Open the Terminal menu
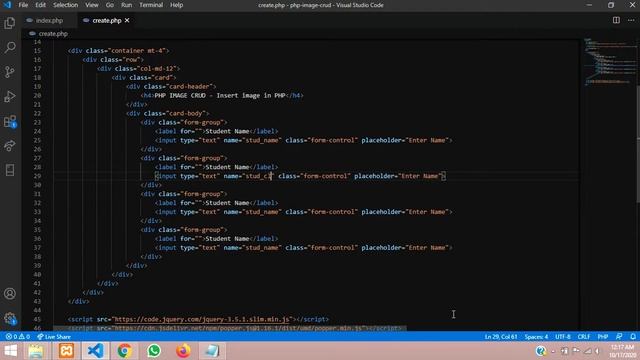 coord(151,5)
